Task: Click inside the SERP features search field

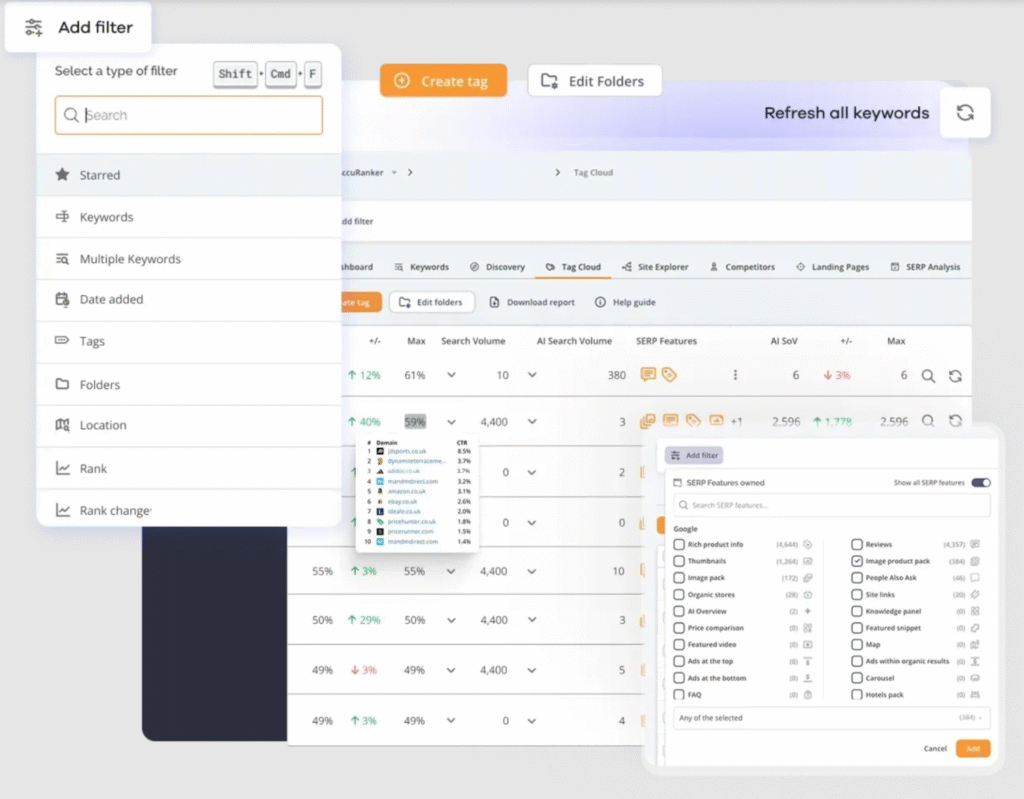Action: pos(830,505)
